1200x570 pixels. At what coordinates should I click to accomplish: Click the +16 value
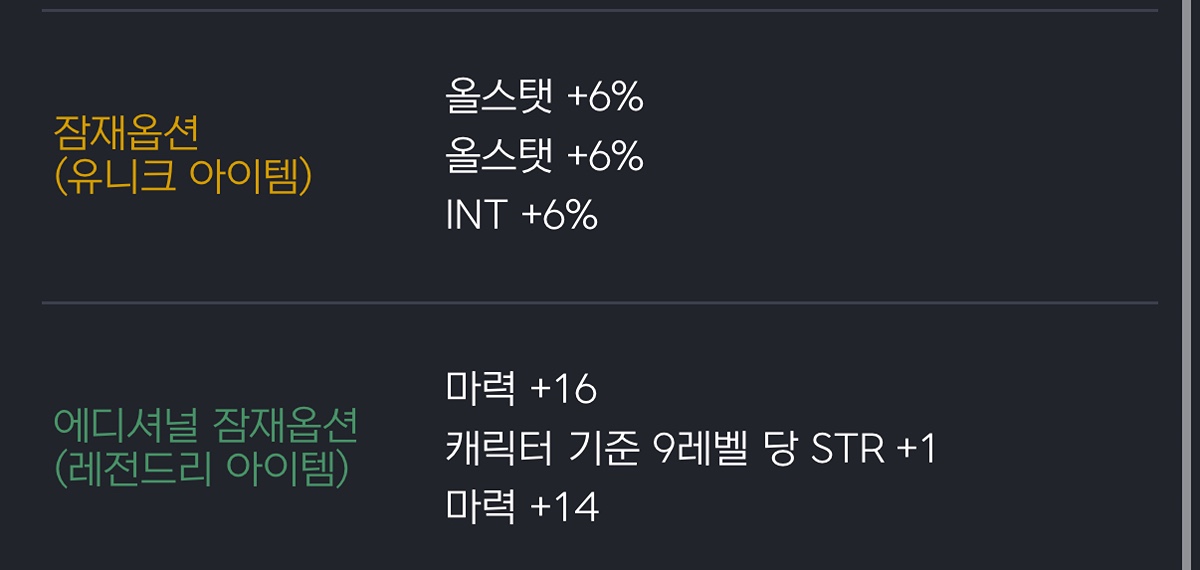563,389
